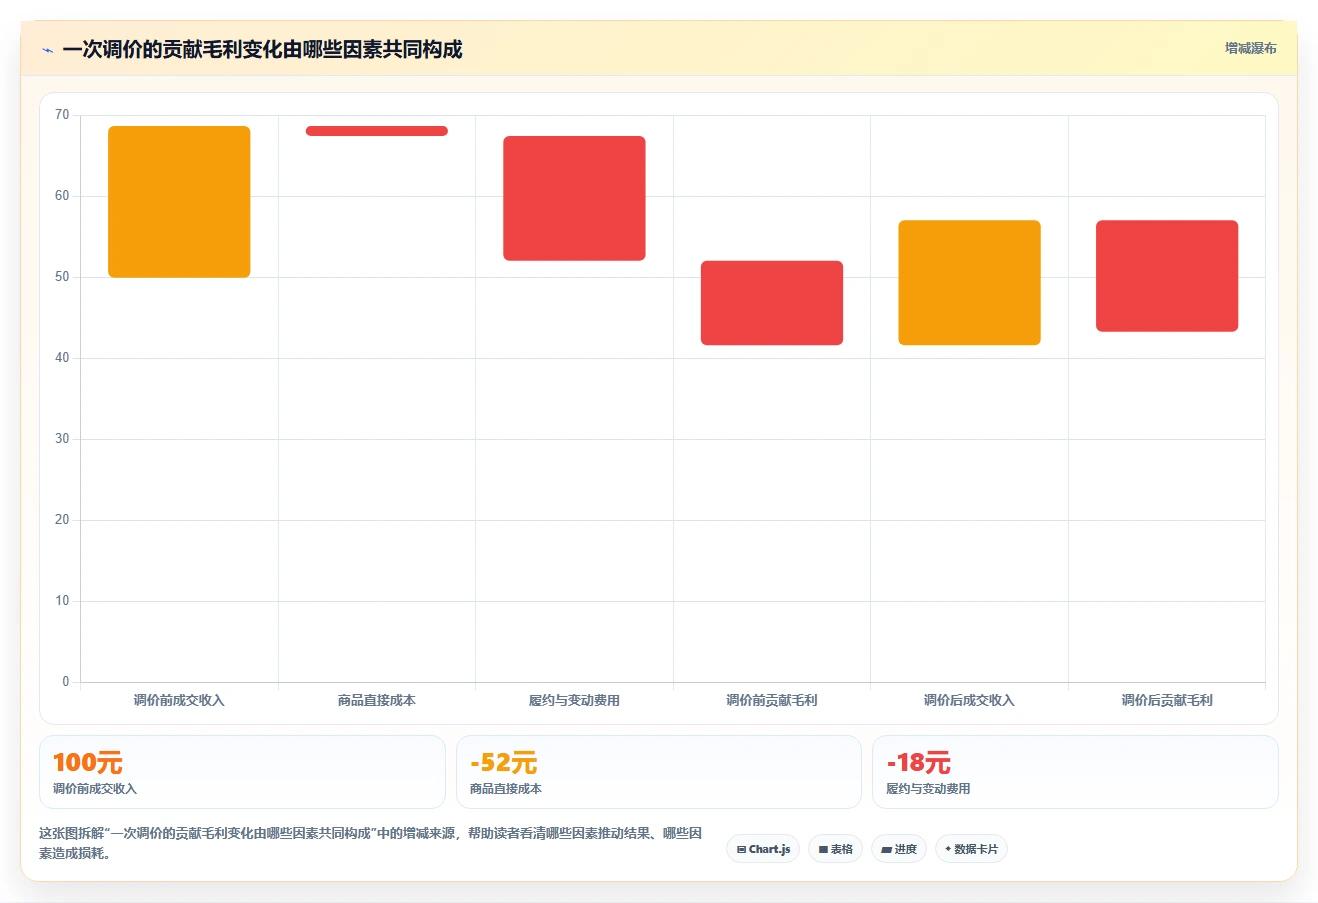The image size is (1318, 903).
Task: Click the -52元 value in the cost card
Action: (x=504, y=763)
